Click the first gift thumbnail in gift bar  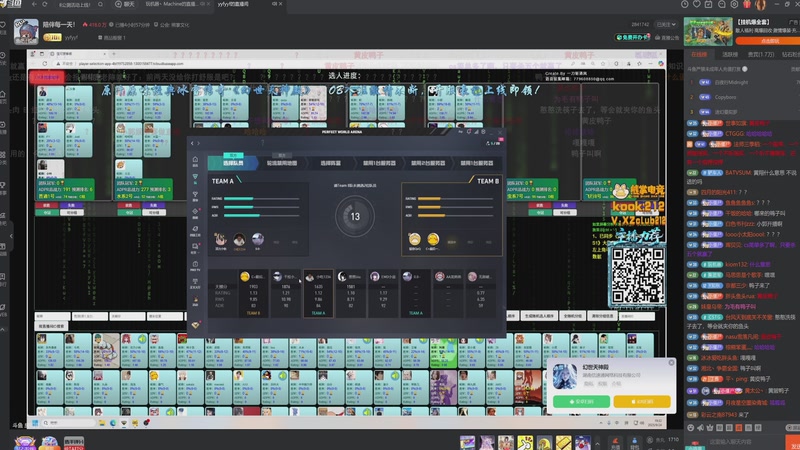click(467, 442)
